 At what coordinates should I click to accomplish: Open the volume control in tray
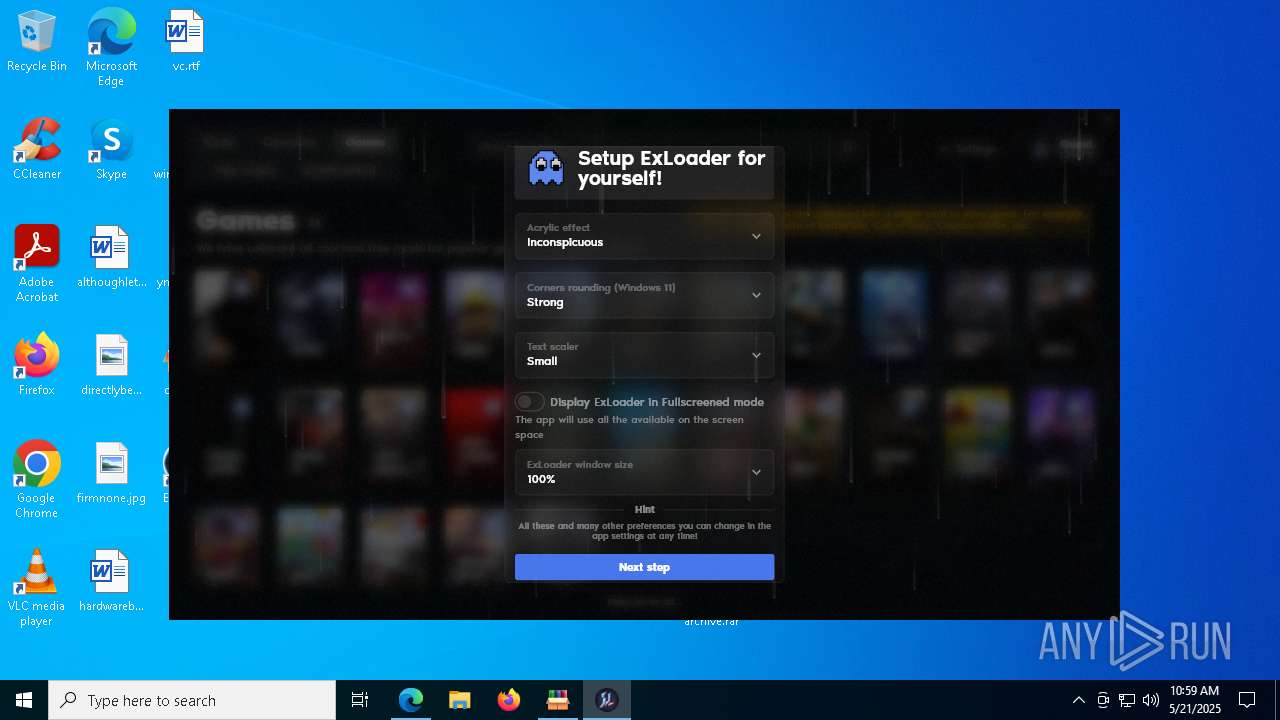(1151, 700)
